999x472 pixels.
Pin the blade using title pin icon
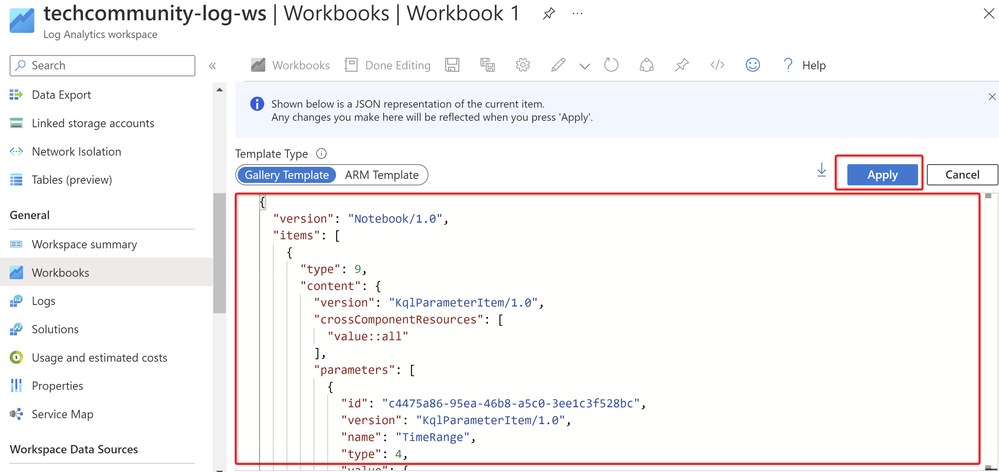548,14
